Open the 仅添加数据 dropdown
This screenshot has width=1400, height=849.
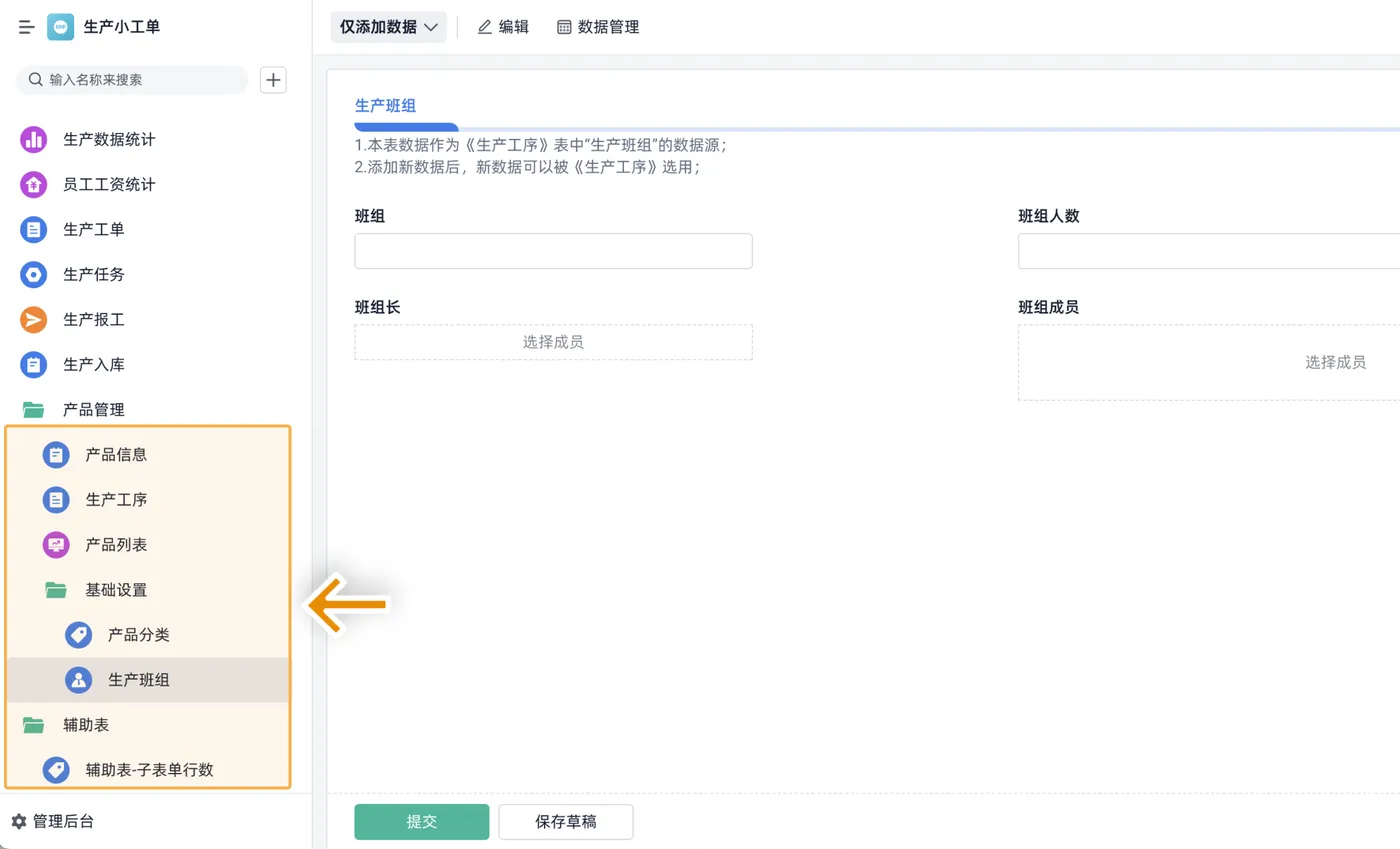(389, 27)
